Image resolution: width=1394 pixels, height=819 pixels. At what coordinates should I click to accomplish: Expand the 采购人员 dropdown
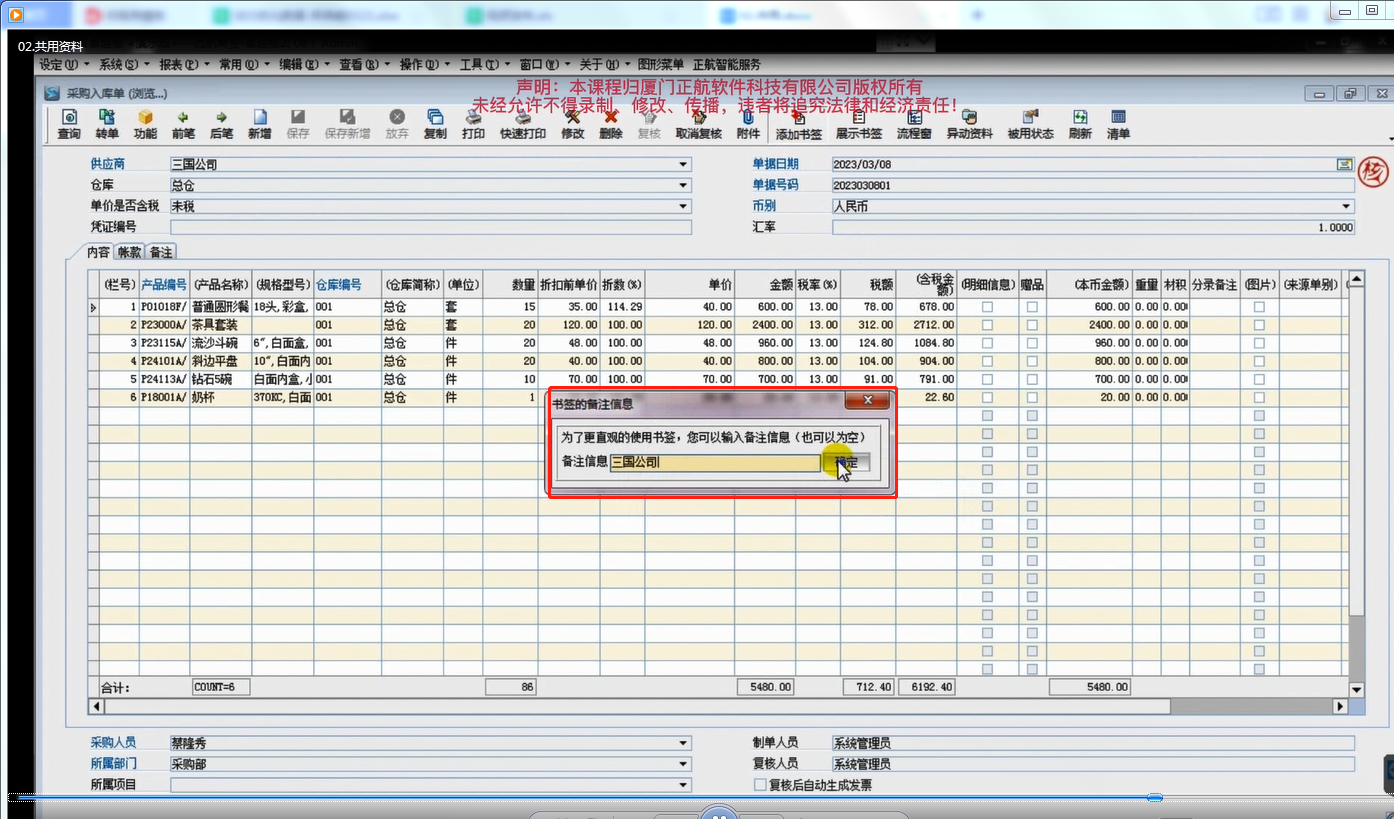pos(683,743)
